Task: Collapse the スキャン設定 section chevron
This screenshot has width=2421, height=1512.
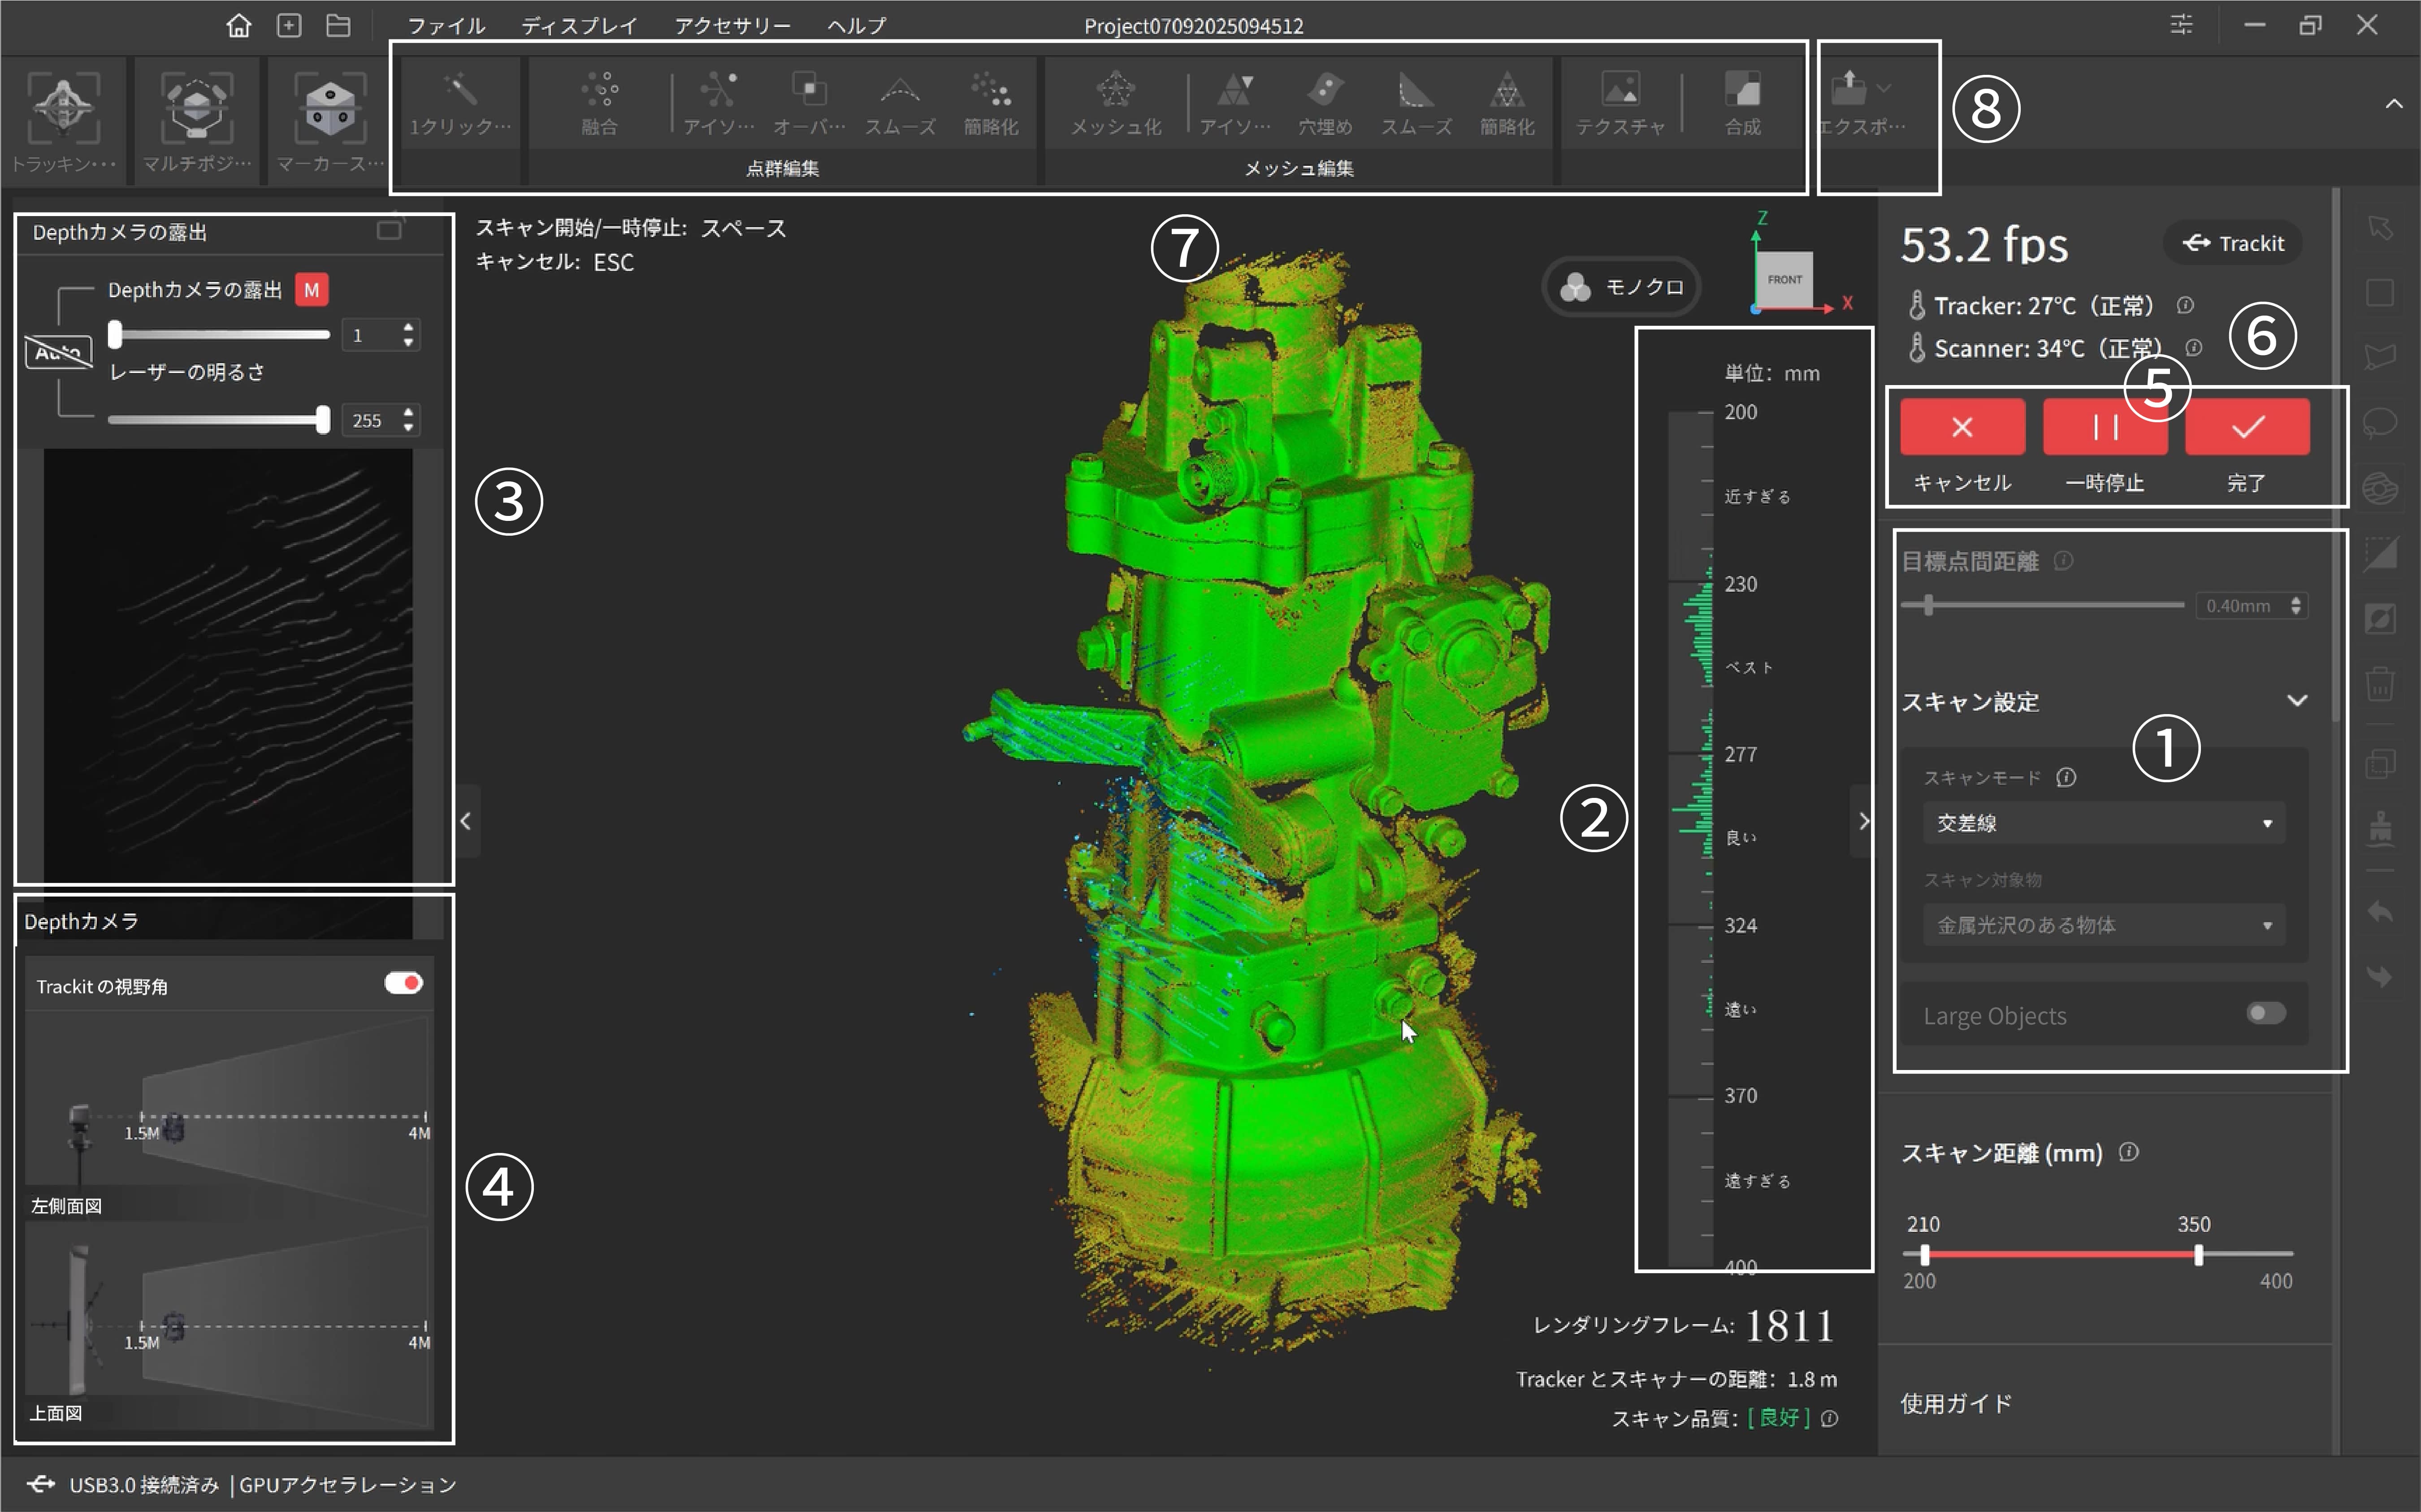Action: 2297,701
